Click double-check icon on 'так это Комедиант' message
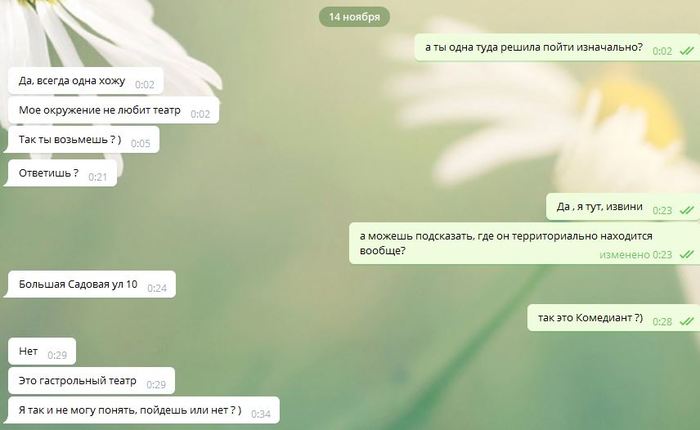 [687, 321]
